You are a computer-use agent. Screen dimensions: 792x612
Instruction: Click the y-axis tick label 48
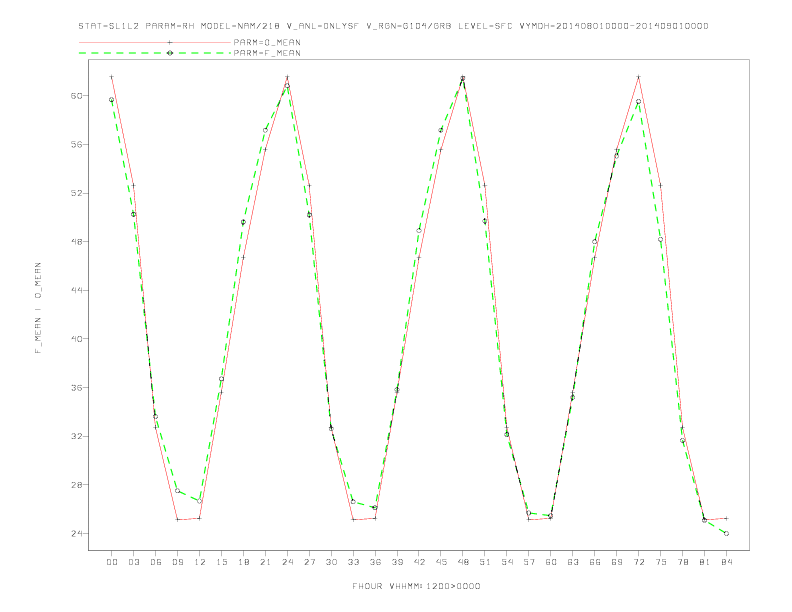coord(77,241)
